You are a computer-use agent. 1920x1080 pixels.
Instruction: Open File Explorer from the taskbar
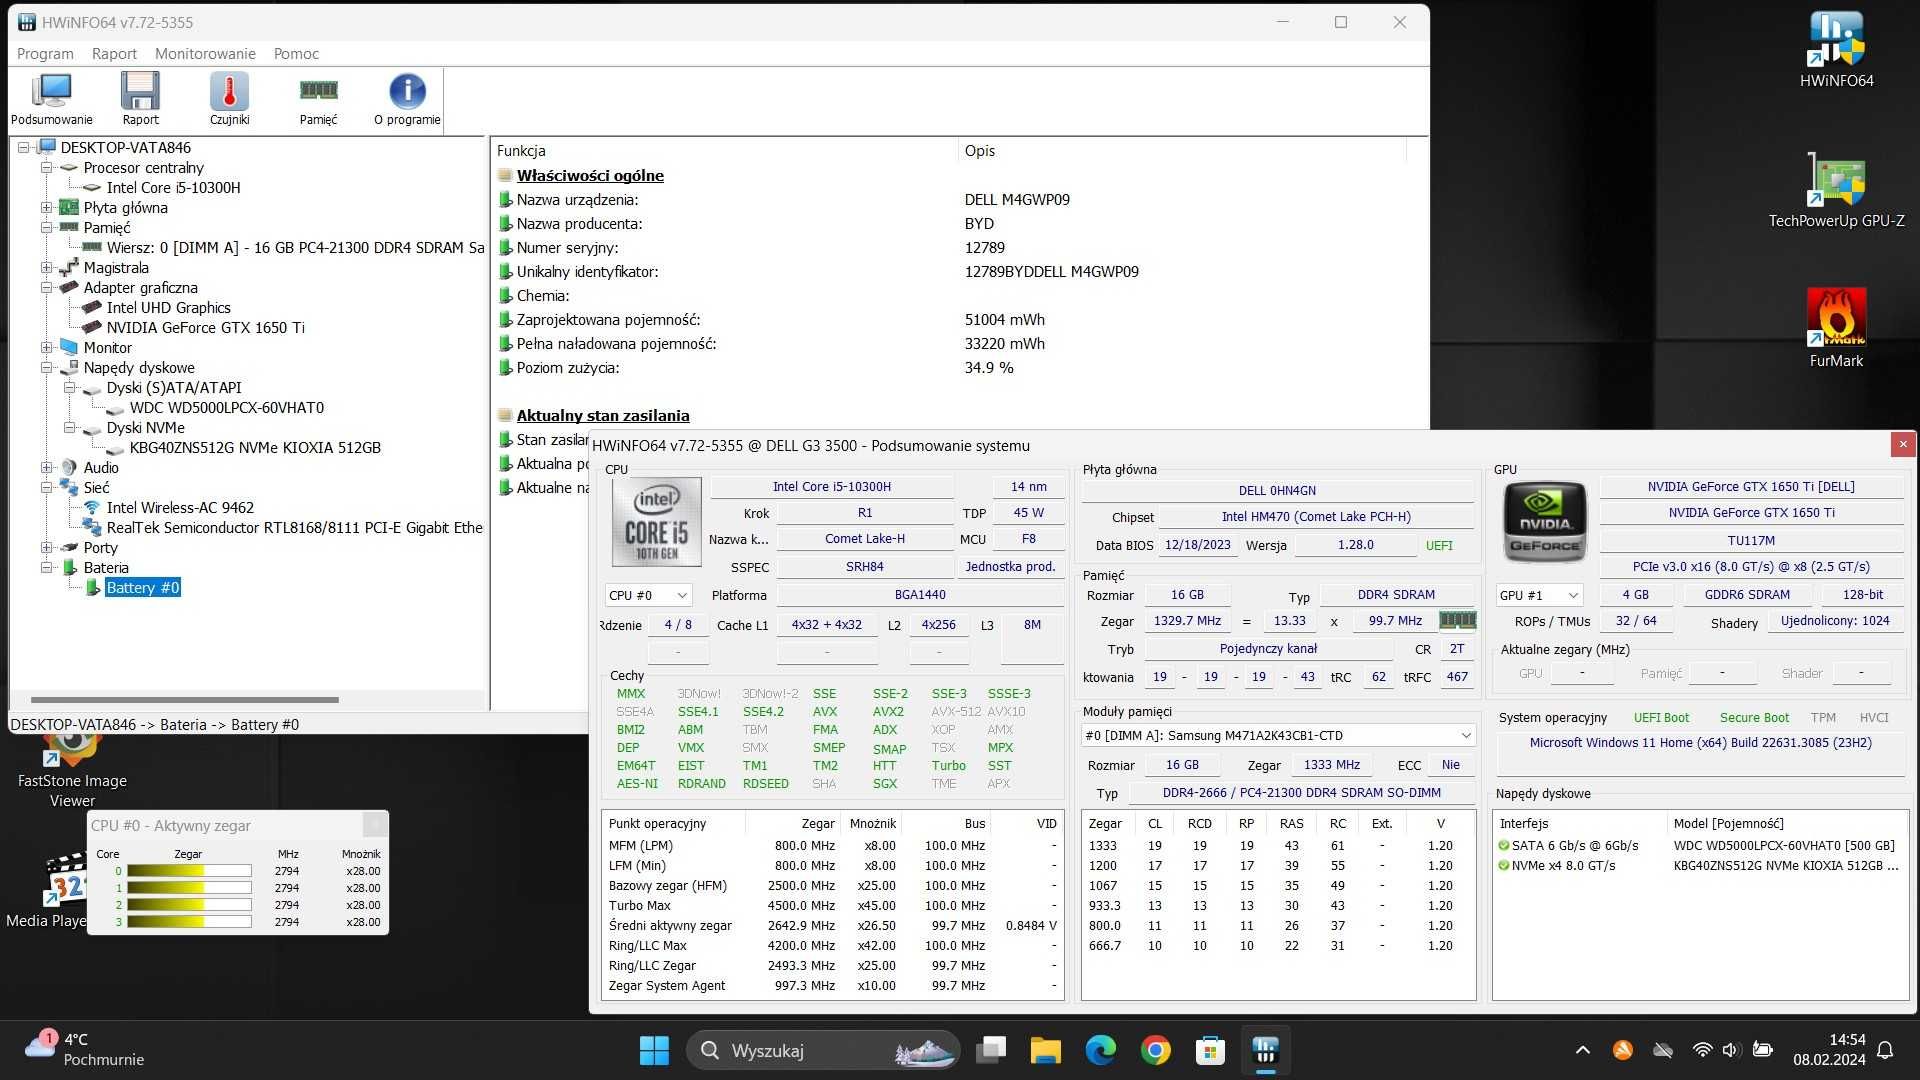(x=1045, y=1050)
